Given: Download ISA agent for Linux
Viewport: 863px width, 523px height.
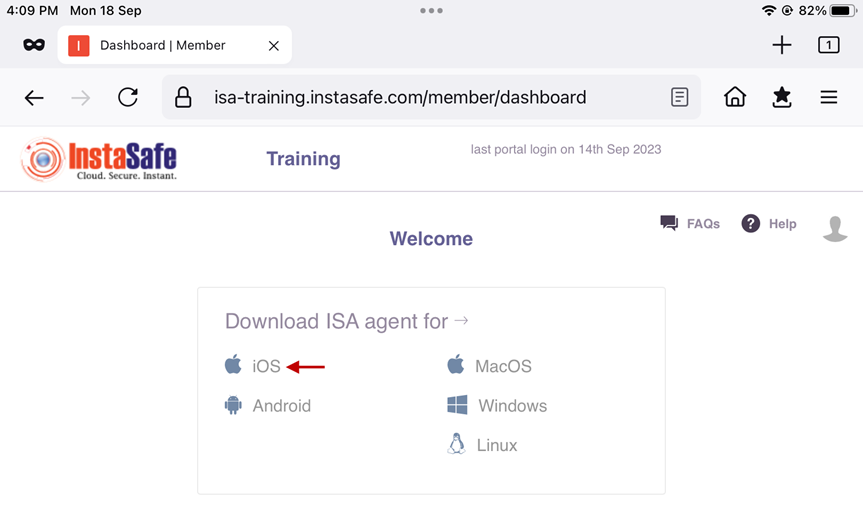Looking at the screenshot, I should point(497,445).
